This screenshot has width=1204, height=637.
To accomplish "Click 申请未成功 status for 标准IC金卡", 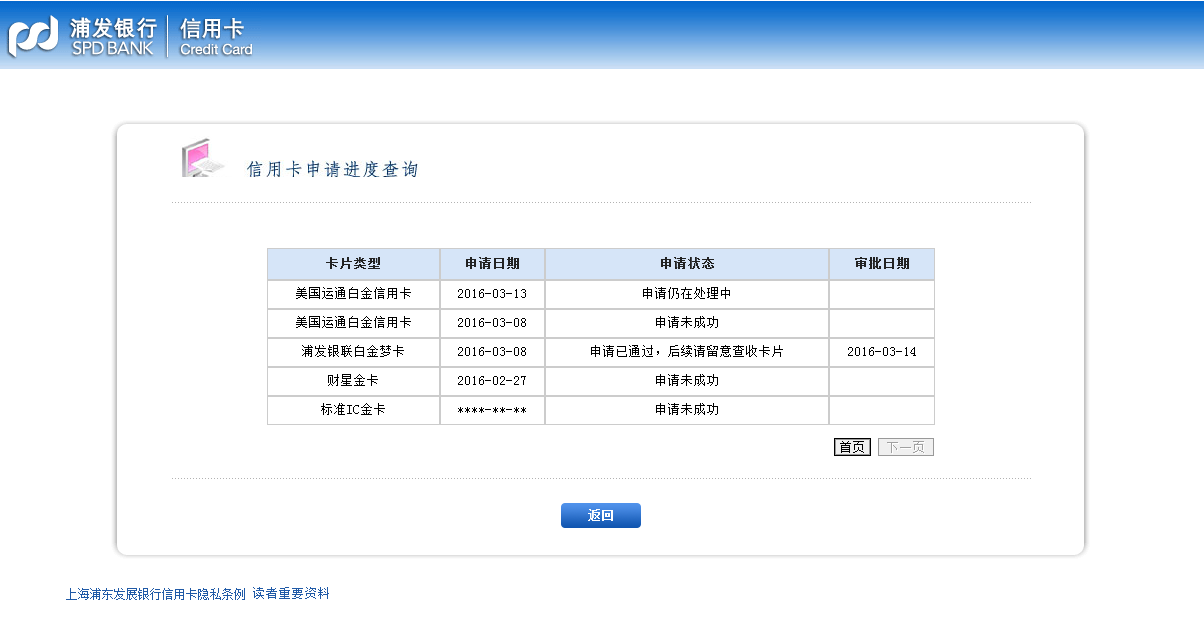I will pyautogui.click(x=687, y=410).
